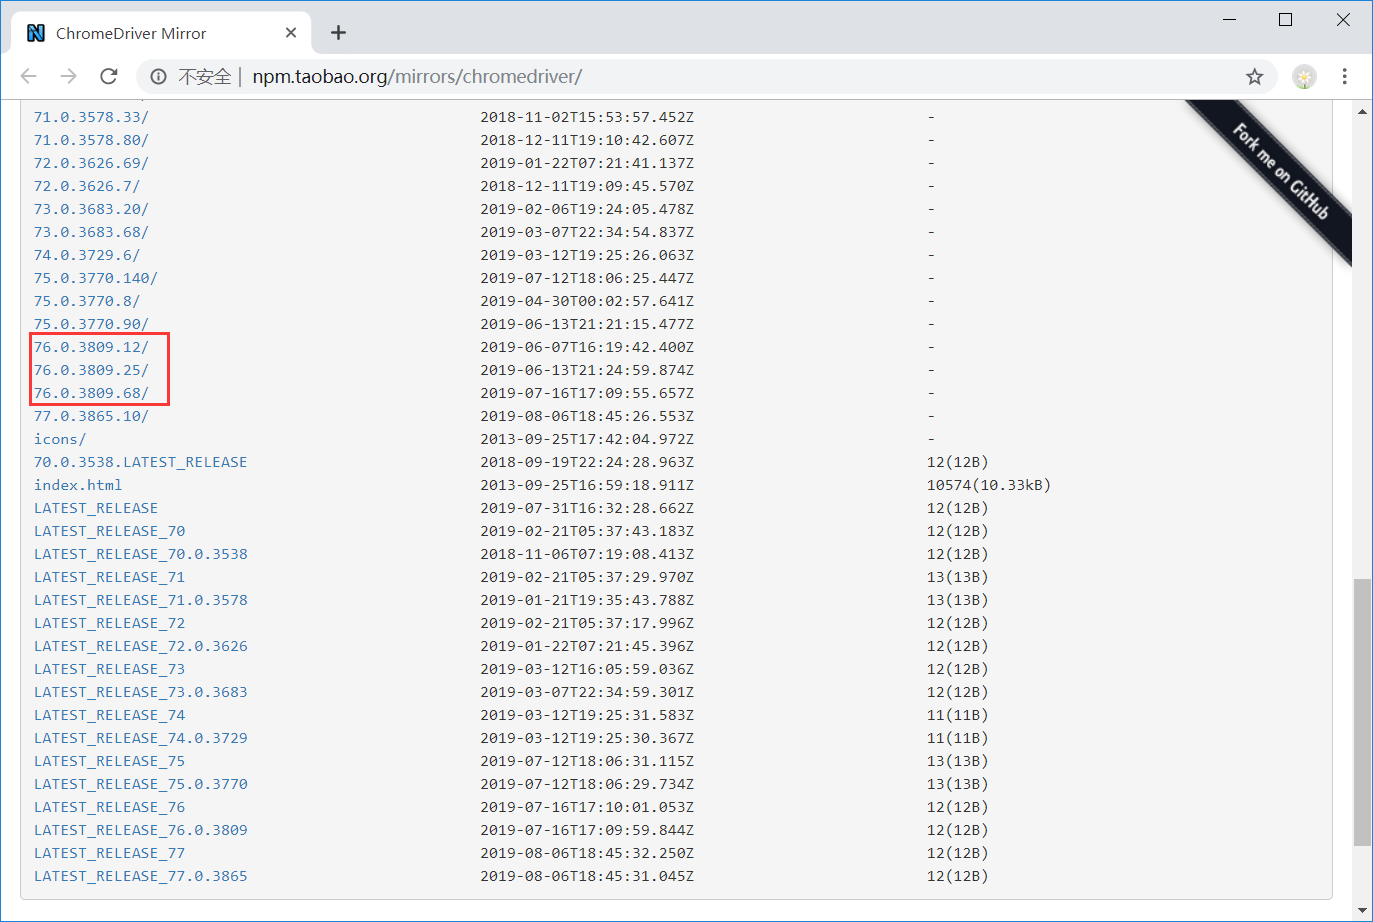Click the vertical scrollbar thumb
Screen dimensions: 1373x922
(1362, 712)
